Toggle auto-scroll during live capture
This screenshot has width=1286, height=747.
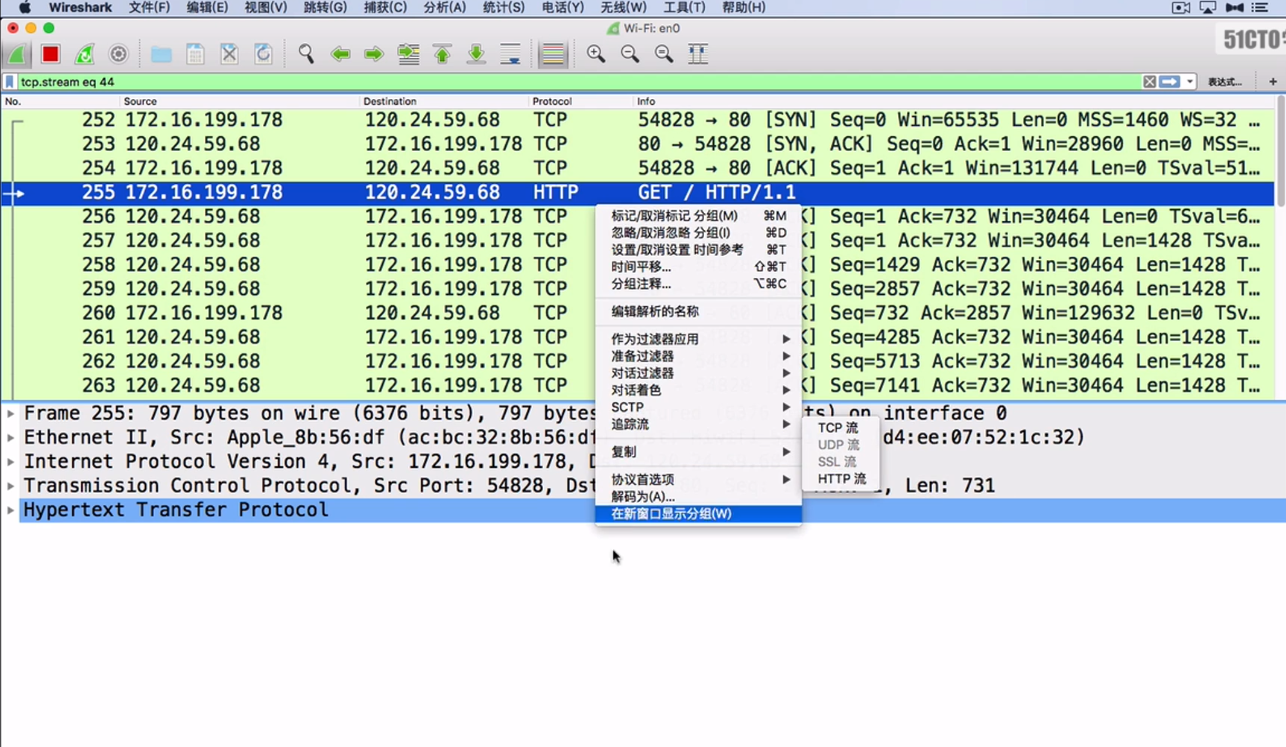point(510,54)
